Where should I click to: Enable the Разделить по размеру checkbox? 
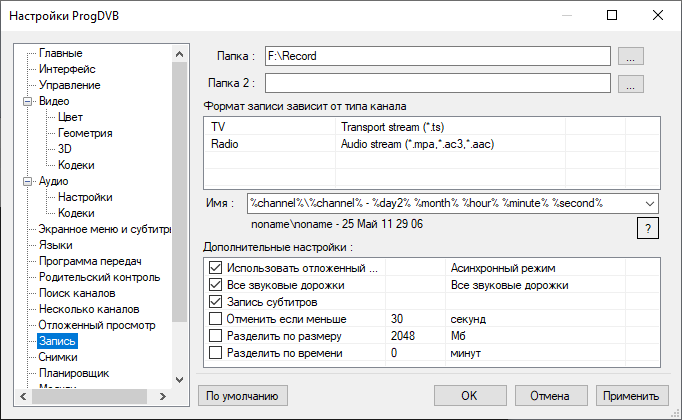215,336
